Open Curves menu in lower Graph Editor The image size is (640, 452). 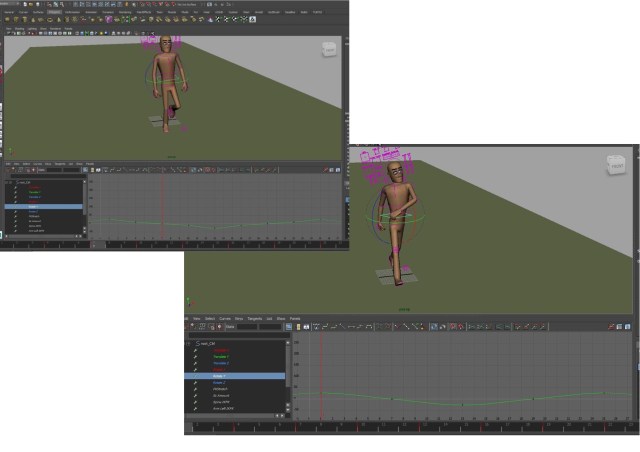click(x=225, y=318)
